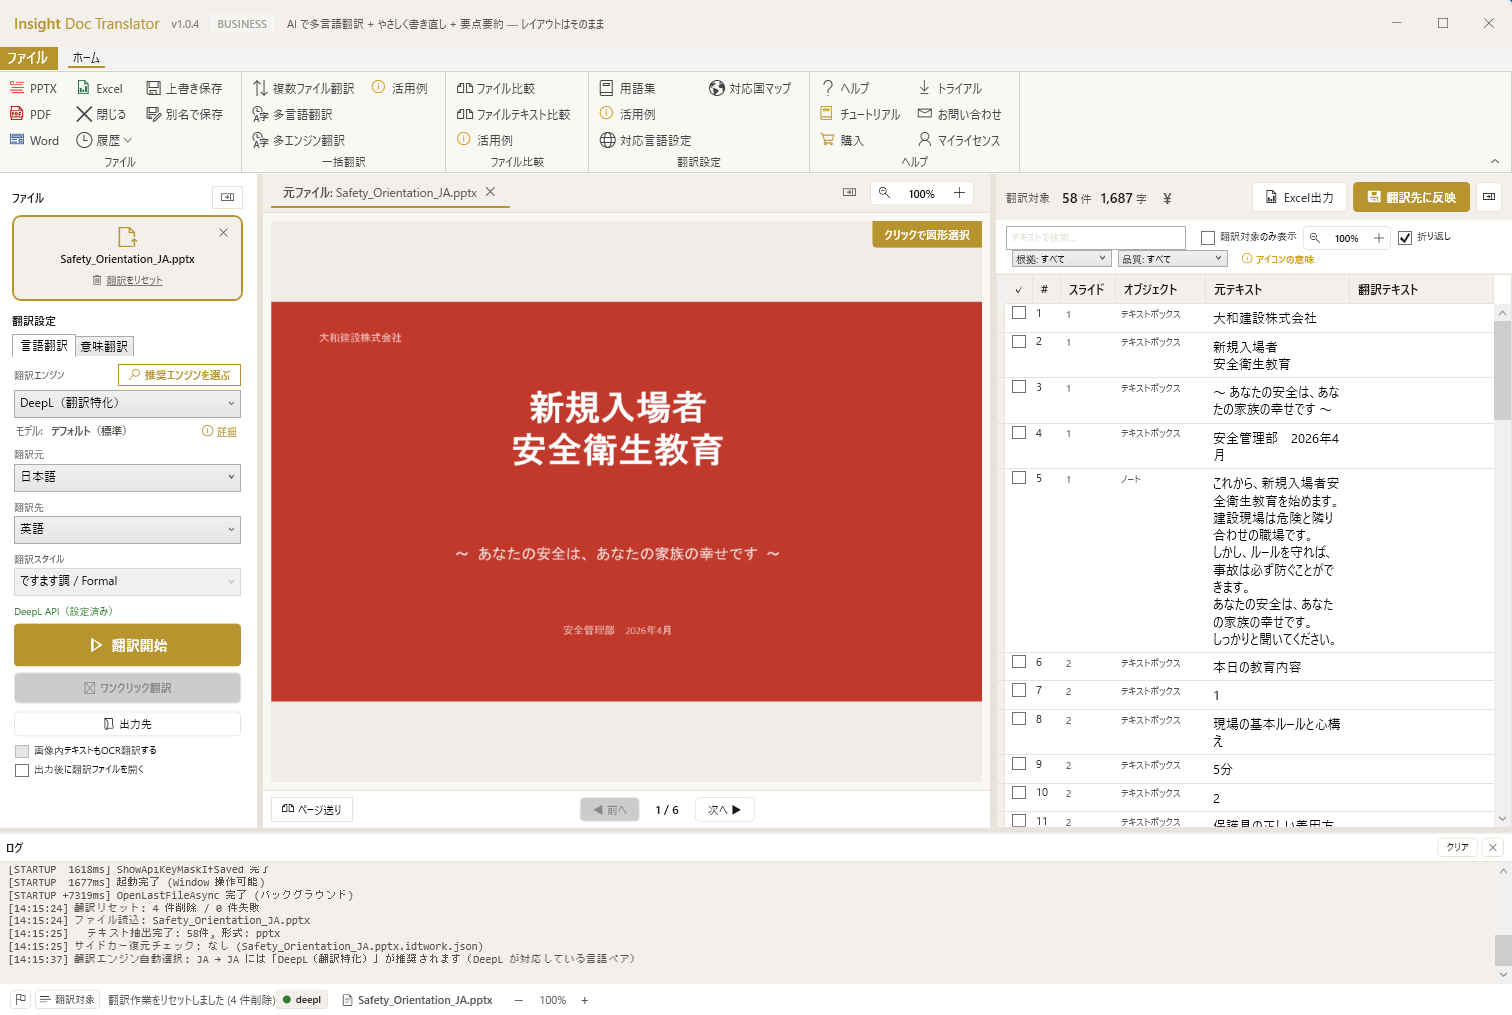Viewport: 1512px width, 1015px height.
Task: Toggle 折り返し checkbox
Action: pyautogui.click(x=1405, y=238)
